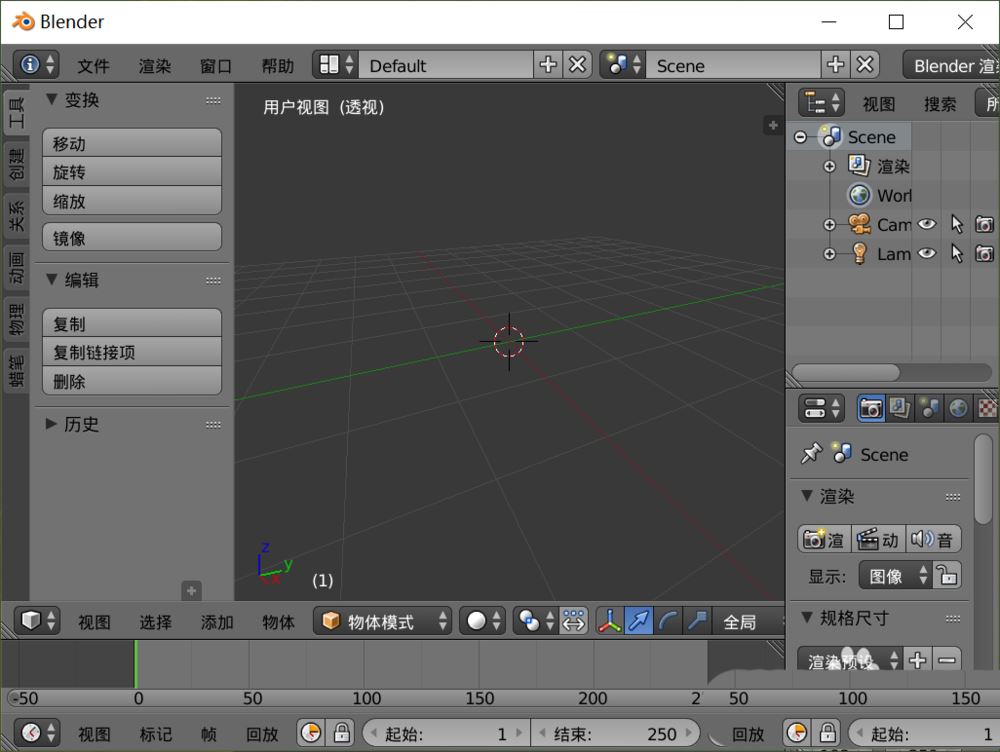The image size is (1000, 752).
Task: Click the Camera icon in the Scene tree
Action: 858,224
